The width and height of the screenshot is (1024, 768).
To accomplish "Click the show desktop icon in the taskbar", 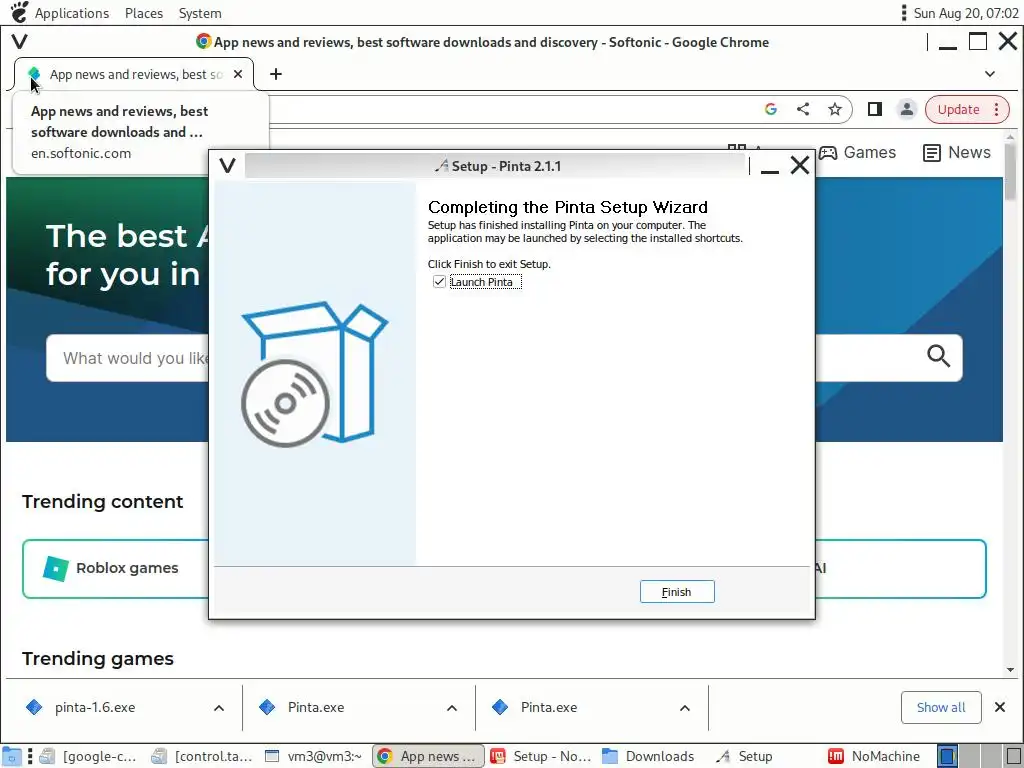I will pos(11,756).
